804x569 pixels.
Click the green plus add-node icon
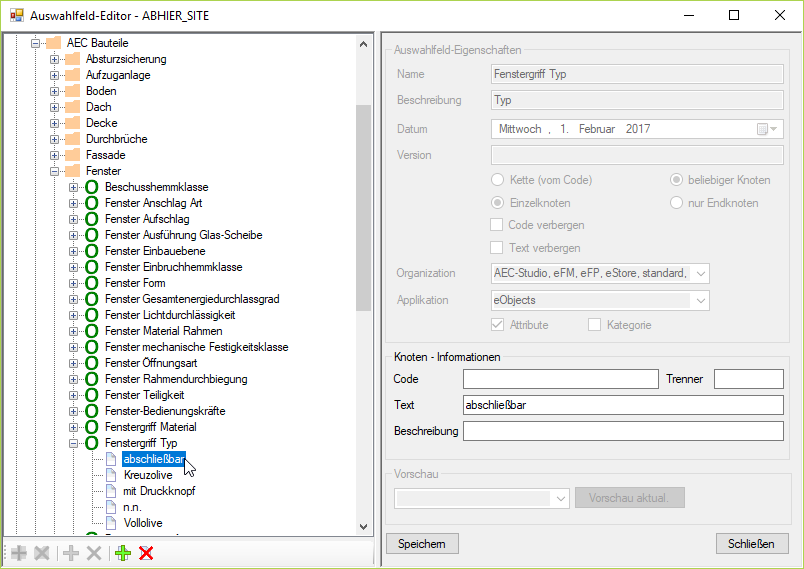pos(123,553)
